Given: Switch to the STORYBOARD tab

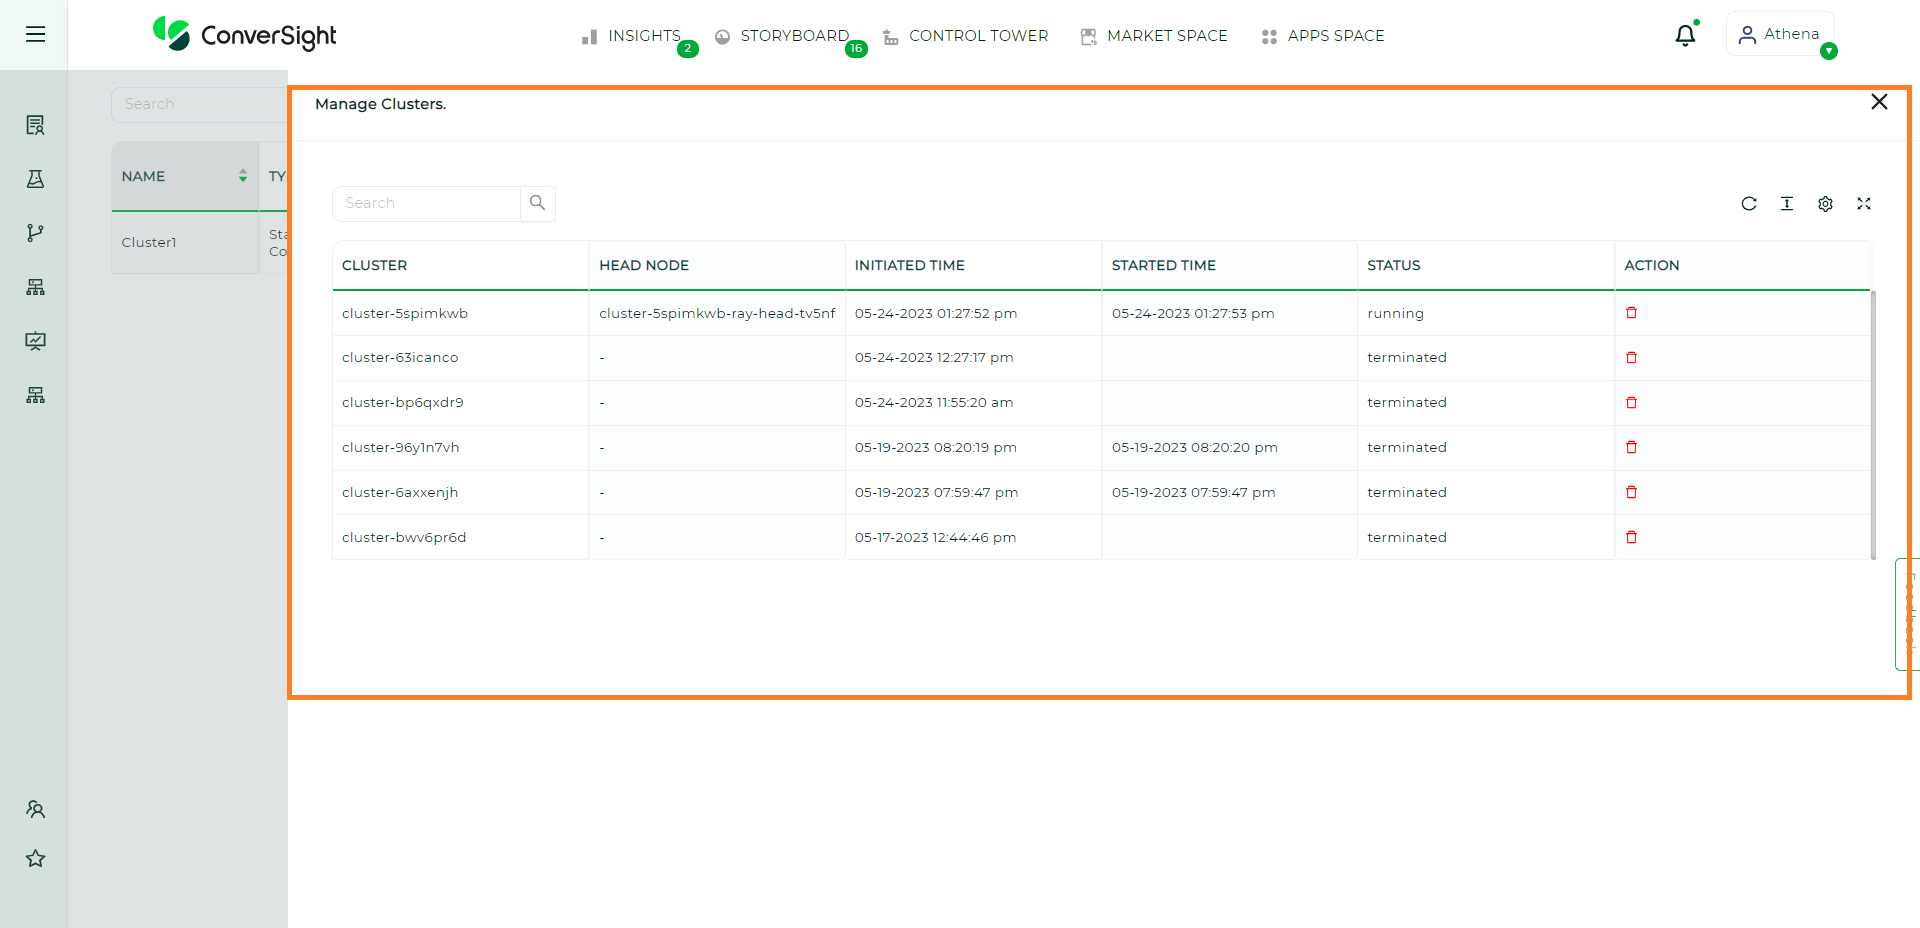Looking at the screenshot, I should (x=793, y=35).
